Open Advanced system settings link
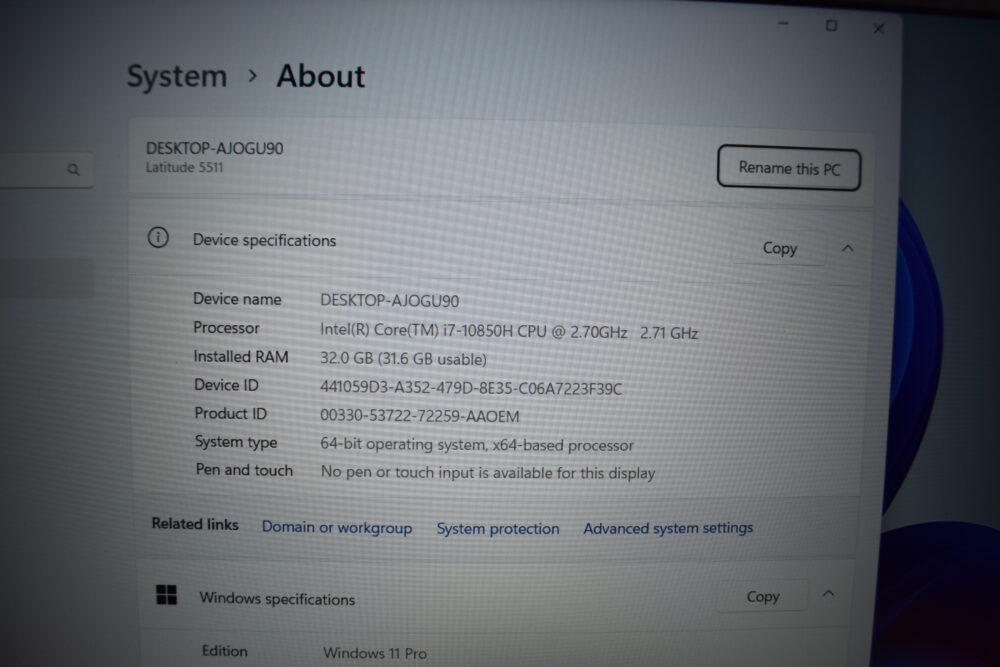Screen dimensions: 1000x667 pyautogui.click(x=668, y=529)
